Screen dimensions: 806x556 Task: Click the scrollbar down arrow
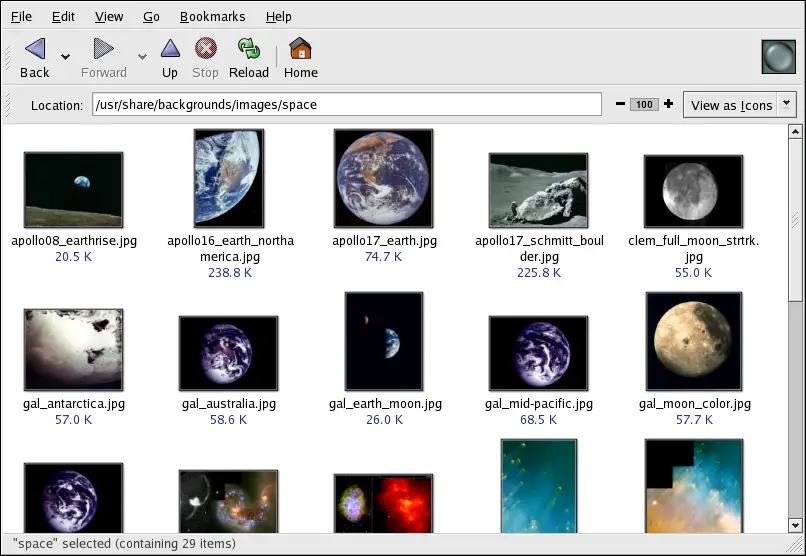pos(795,527)
